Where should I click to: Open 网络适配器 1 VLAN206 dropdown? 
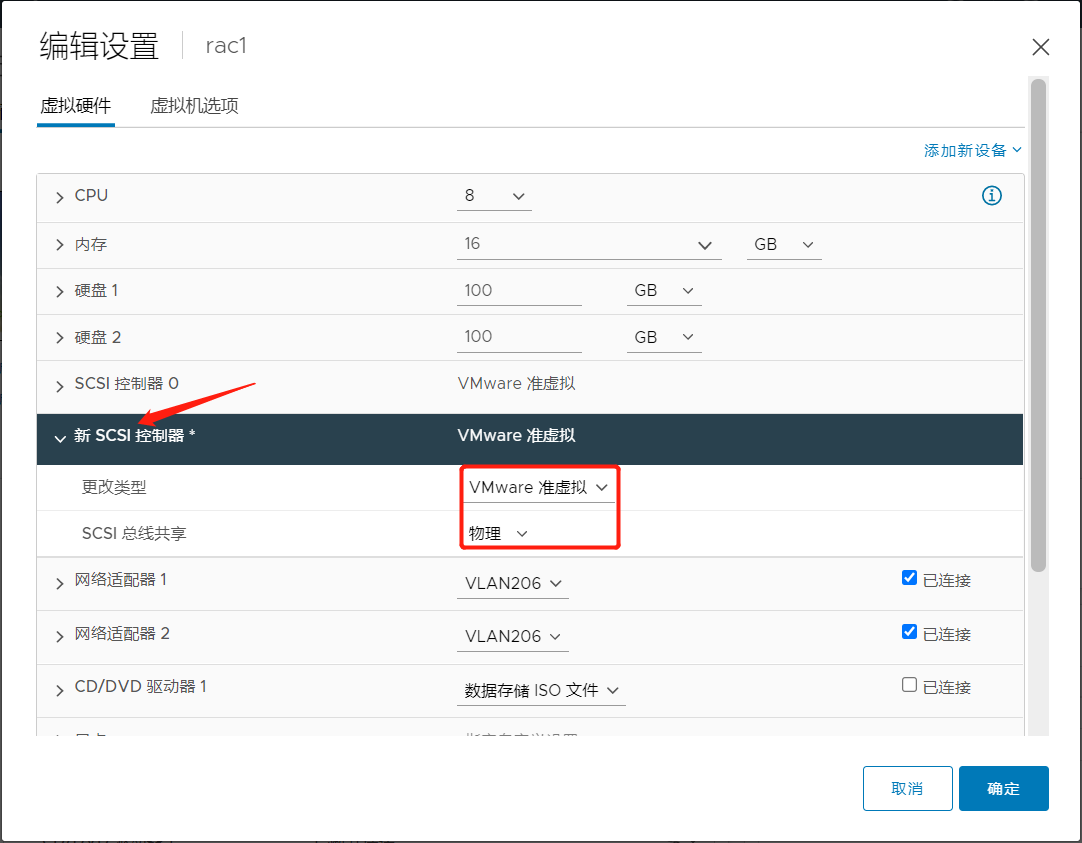pos(513,584)
